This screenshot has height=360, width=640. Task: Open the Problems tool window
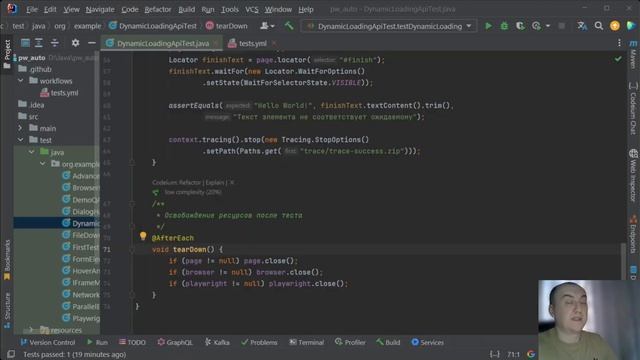(259, 342)
